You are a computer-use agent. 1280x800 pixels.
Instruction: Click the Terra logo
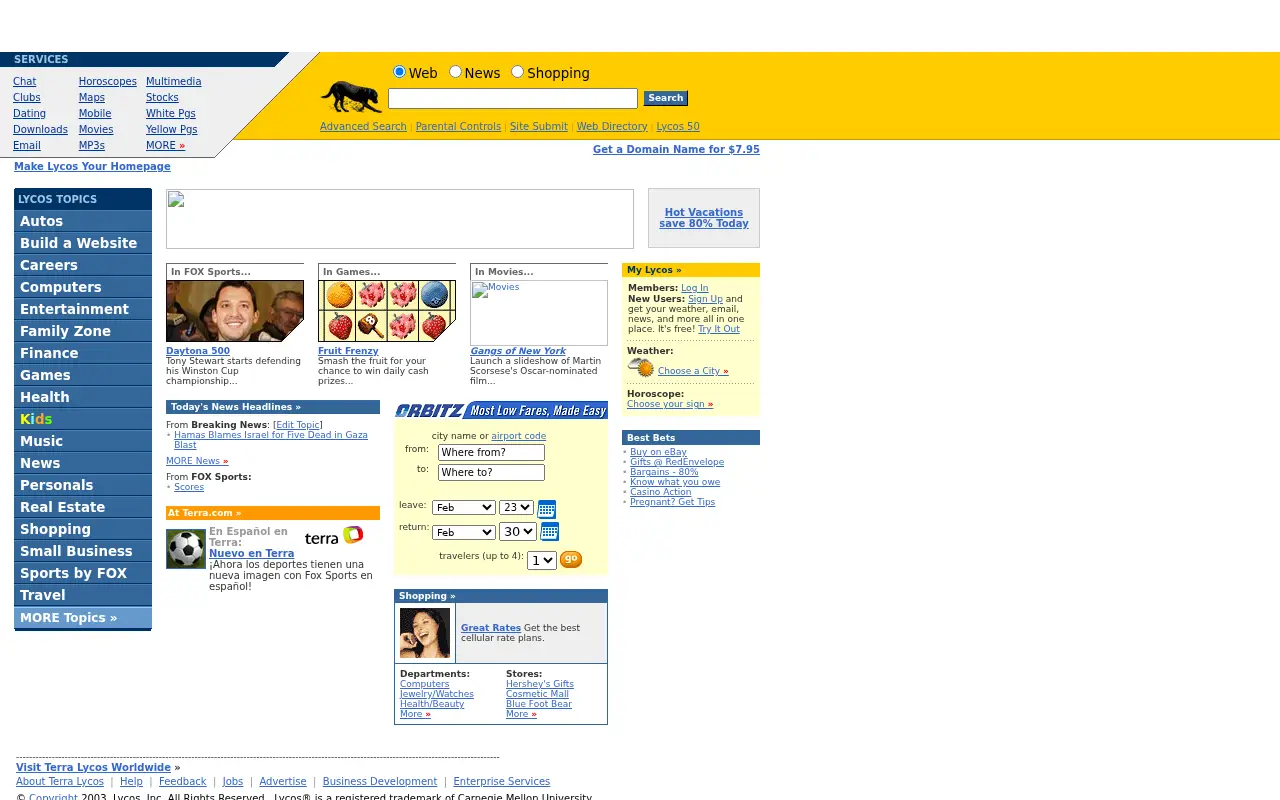(x=334, y=536)
